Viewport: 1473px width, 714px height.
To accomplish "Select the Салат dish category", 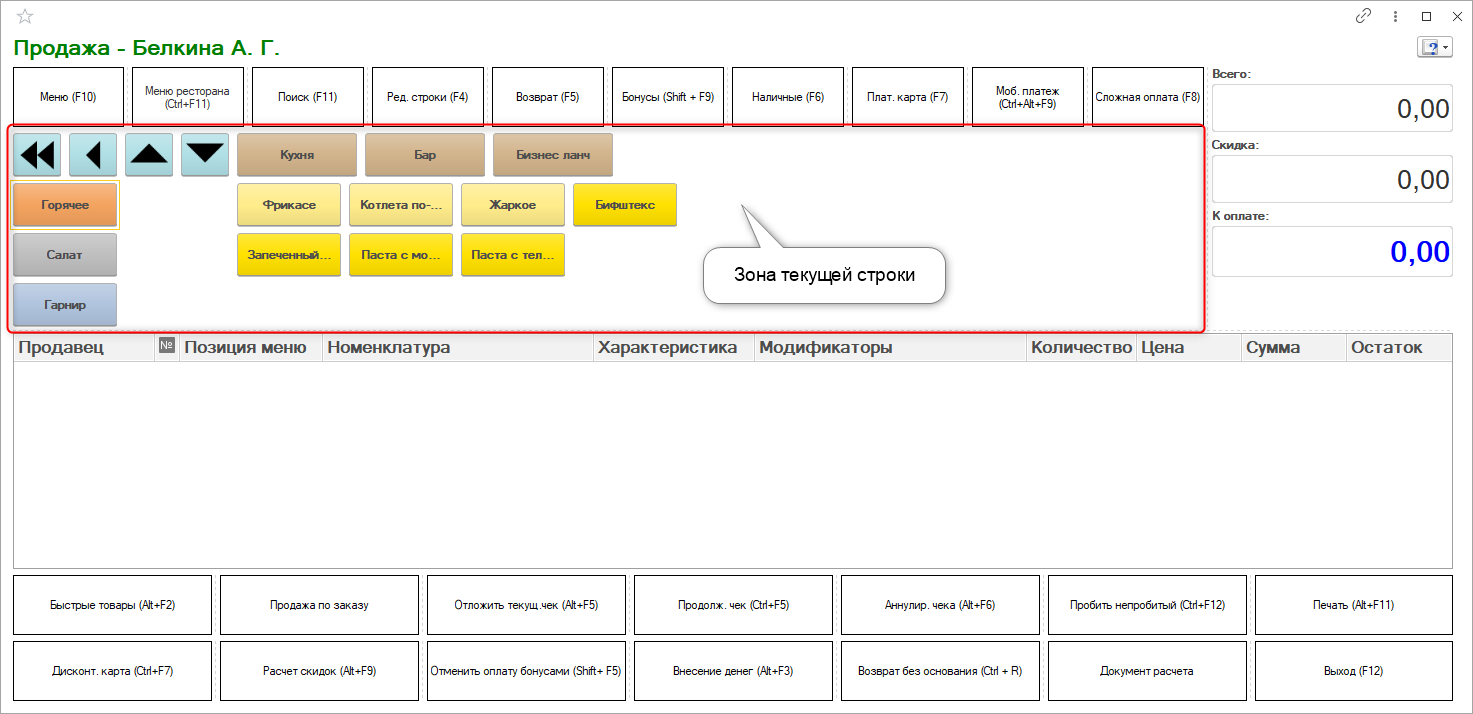I will [65, 255].
